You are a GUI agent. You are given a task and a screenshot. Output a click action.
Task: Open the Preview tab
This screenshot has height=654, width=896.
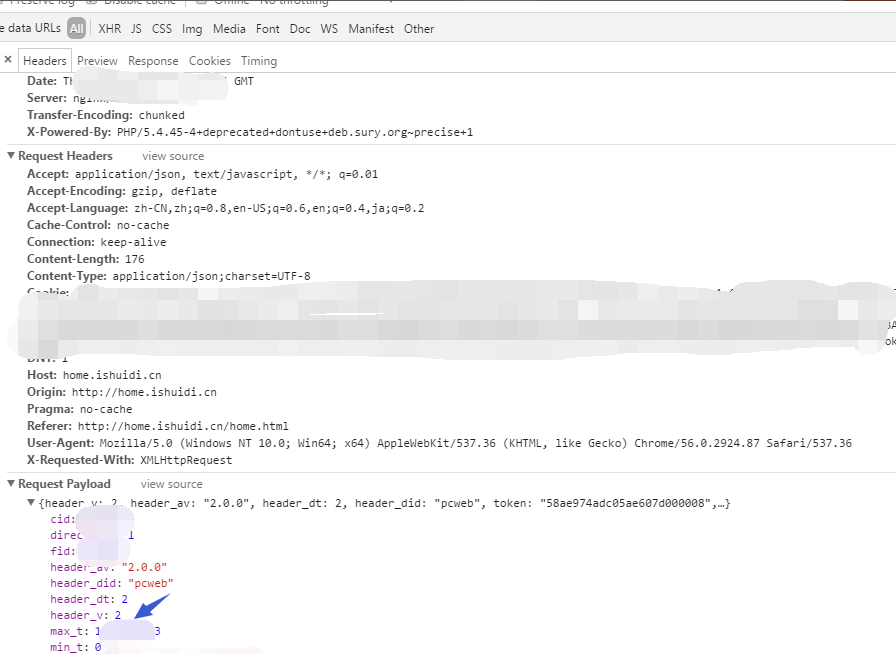(97, 61)
